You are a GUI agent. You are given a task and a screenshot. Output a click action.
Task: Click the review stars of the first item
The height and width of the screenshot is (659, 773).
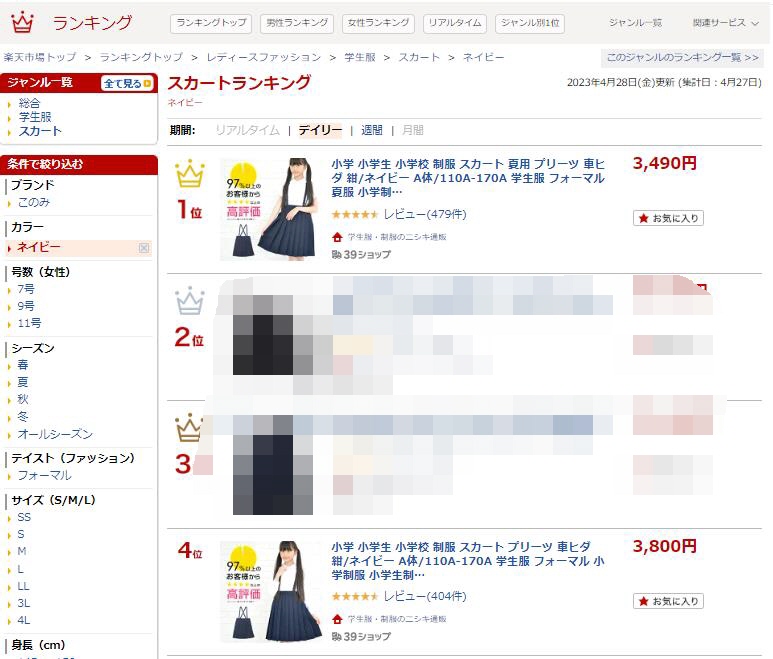[x=355, y=214]
